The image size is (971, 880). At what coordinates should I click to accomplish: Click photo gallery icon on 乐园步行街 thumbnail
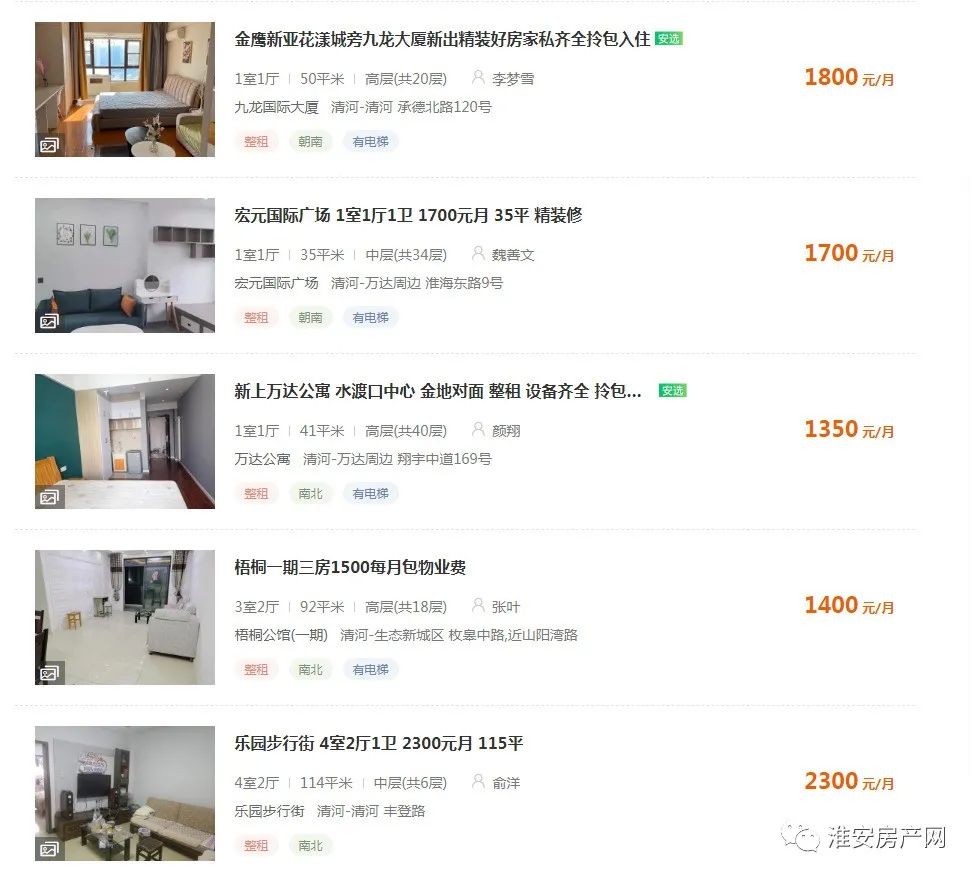(x=49, y=849)
